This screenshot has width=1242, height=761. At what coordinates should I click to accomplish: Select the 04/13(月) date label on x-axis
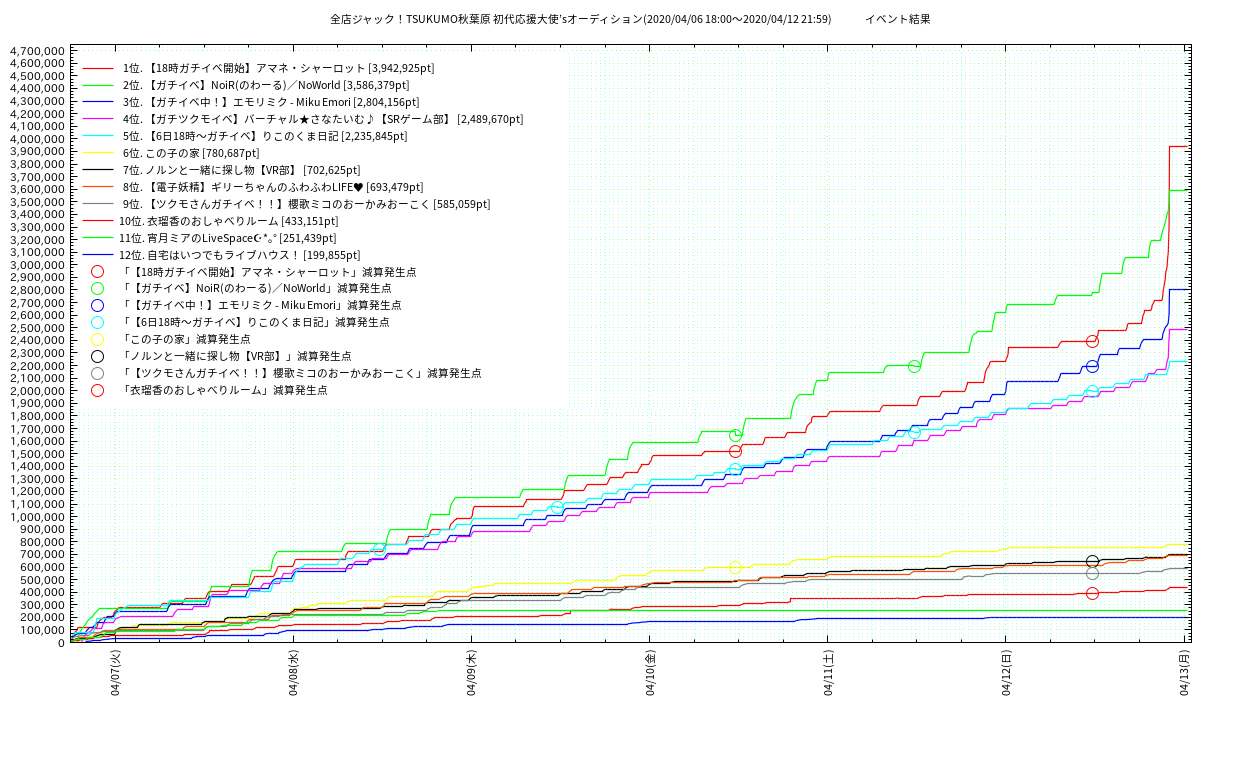pos(1184,678)
